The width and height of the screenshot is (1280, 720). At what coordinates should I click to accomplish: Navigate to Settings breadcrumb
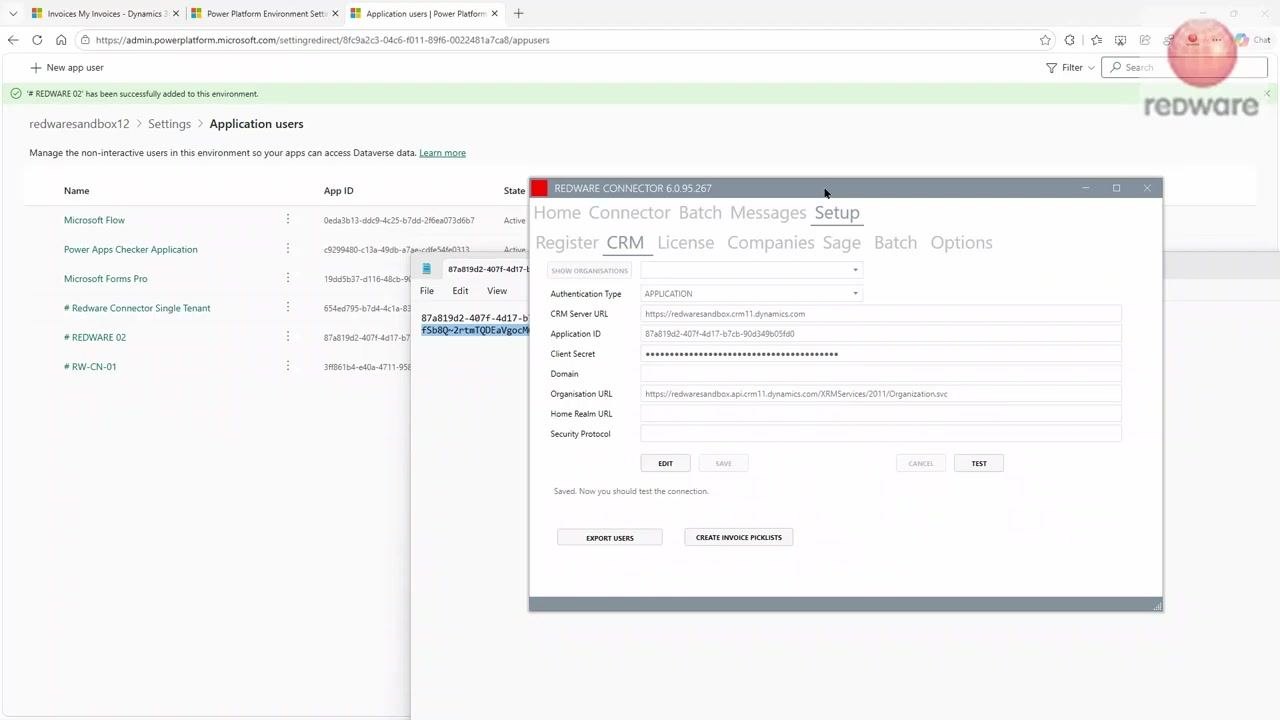click(169, 124)
